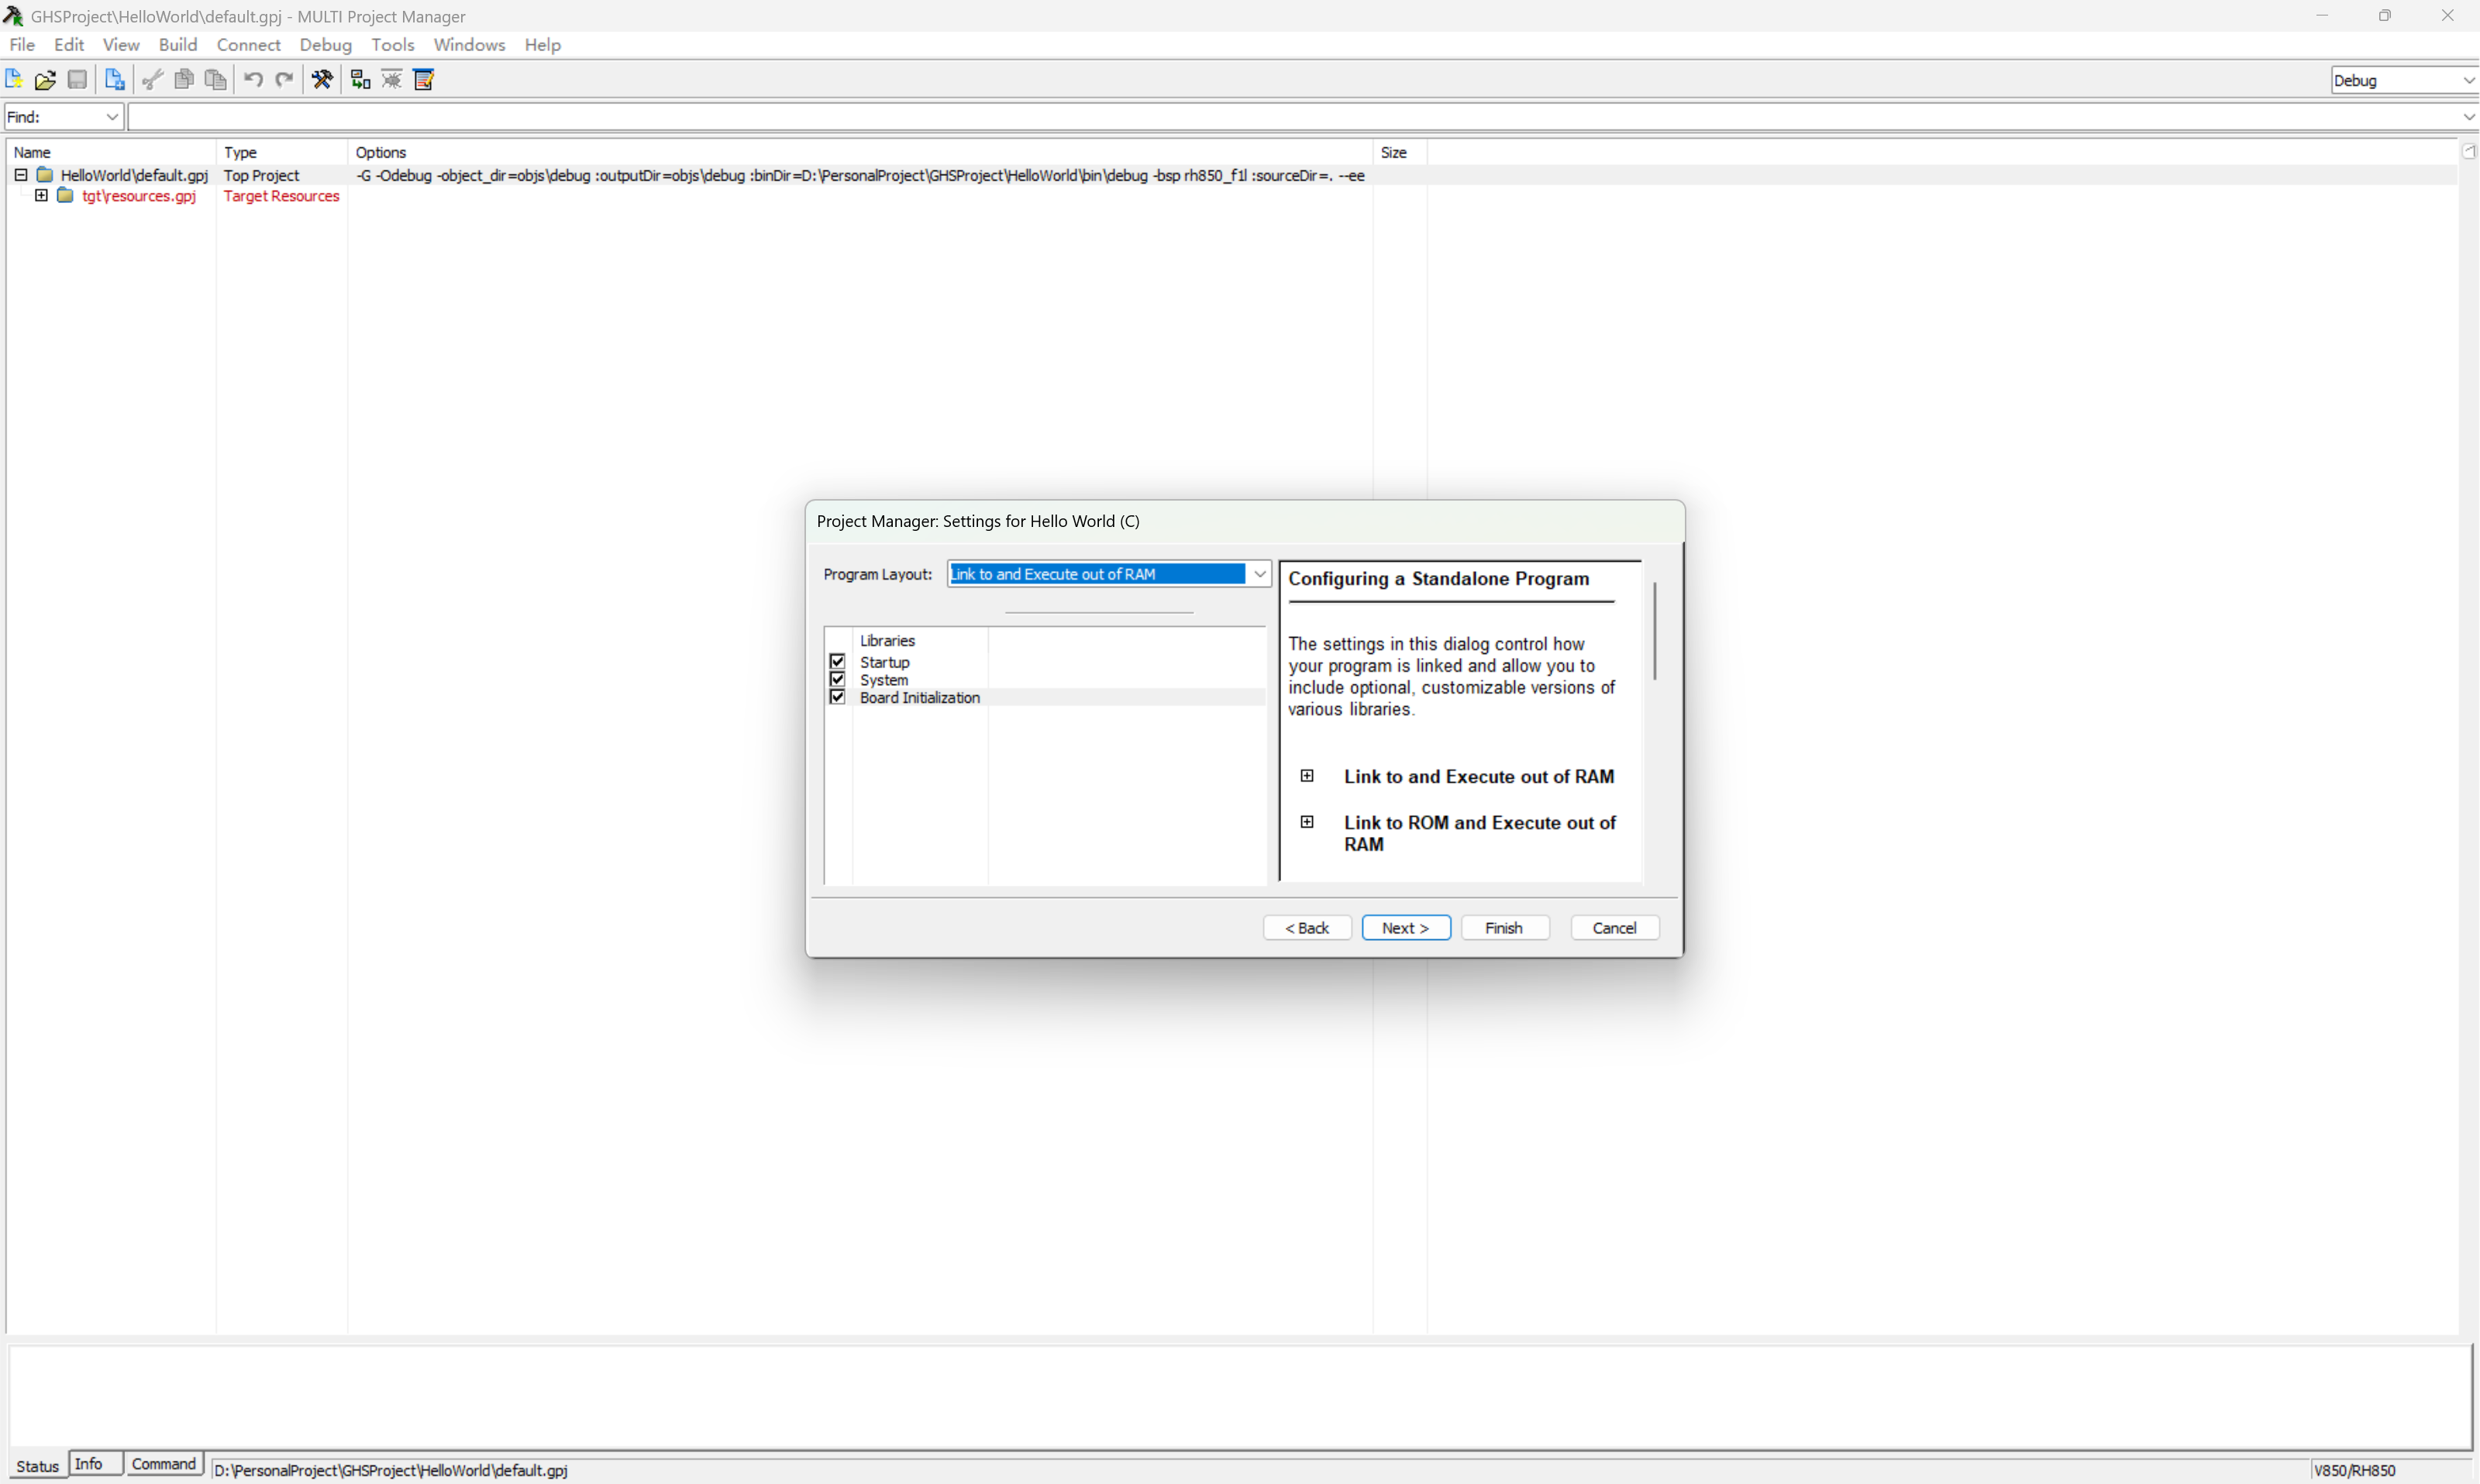Expand the tgt\resources.gpj tree node
The height and width of the screenshot is (1484, 2480).
(41, 196)
